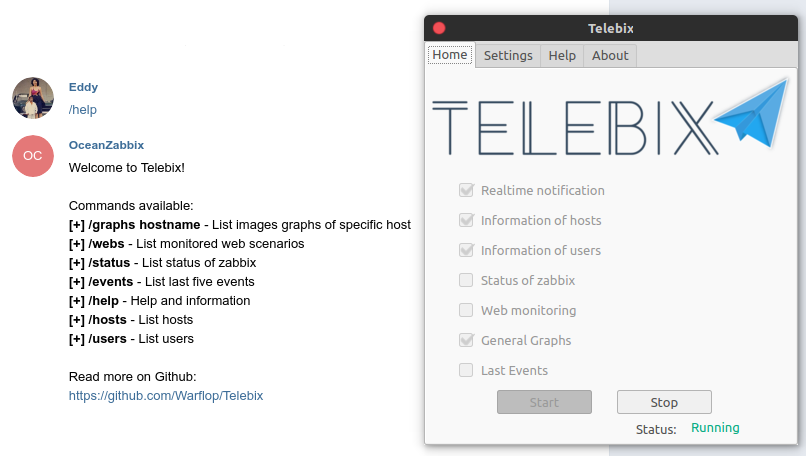Click the greyed-out Start button
The height and width of the screenshot is (456, 806).
pos(544,402)
